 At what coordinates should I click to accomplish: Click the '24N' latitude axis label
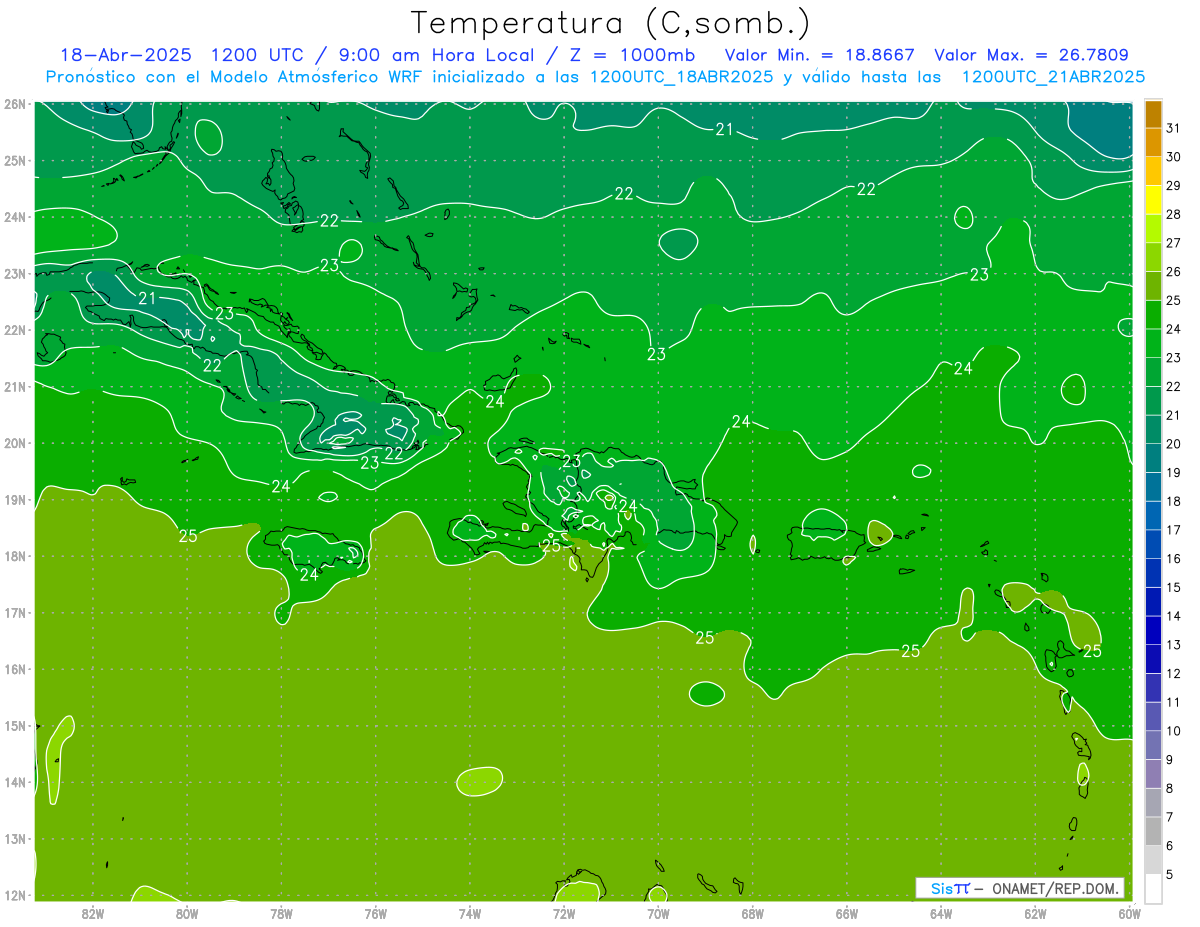pyautogui.click(x=15, y=217)
